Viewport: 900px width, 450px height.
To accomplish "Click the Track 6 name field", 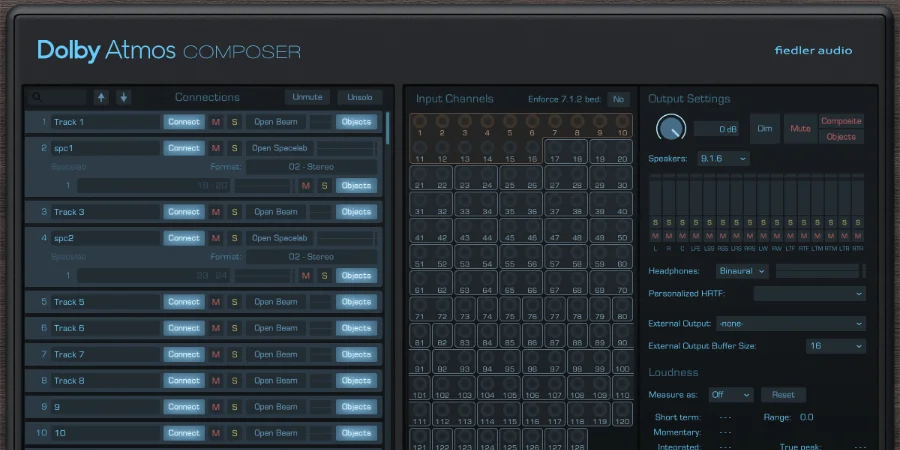I will 106,328.
